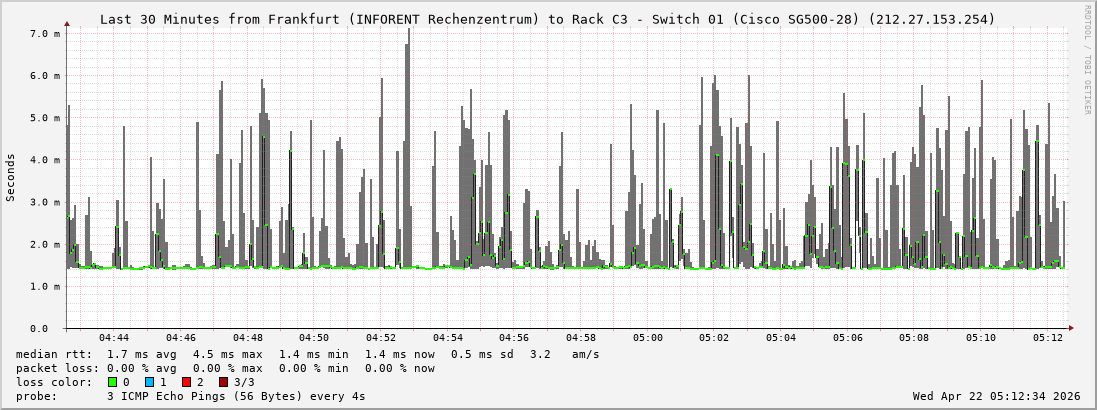
Task: Click the dark red 3/3 loss swatch
Action: pos(223,382)
